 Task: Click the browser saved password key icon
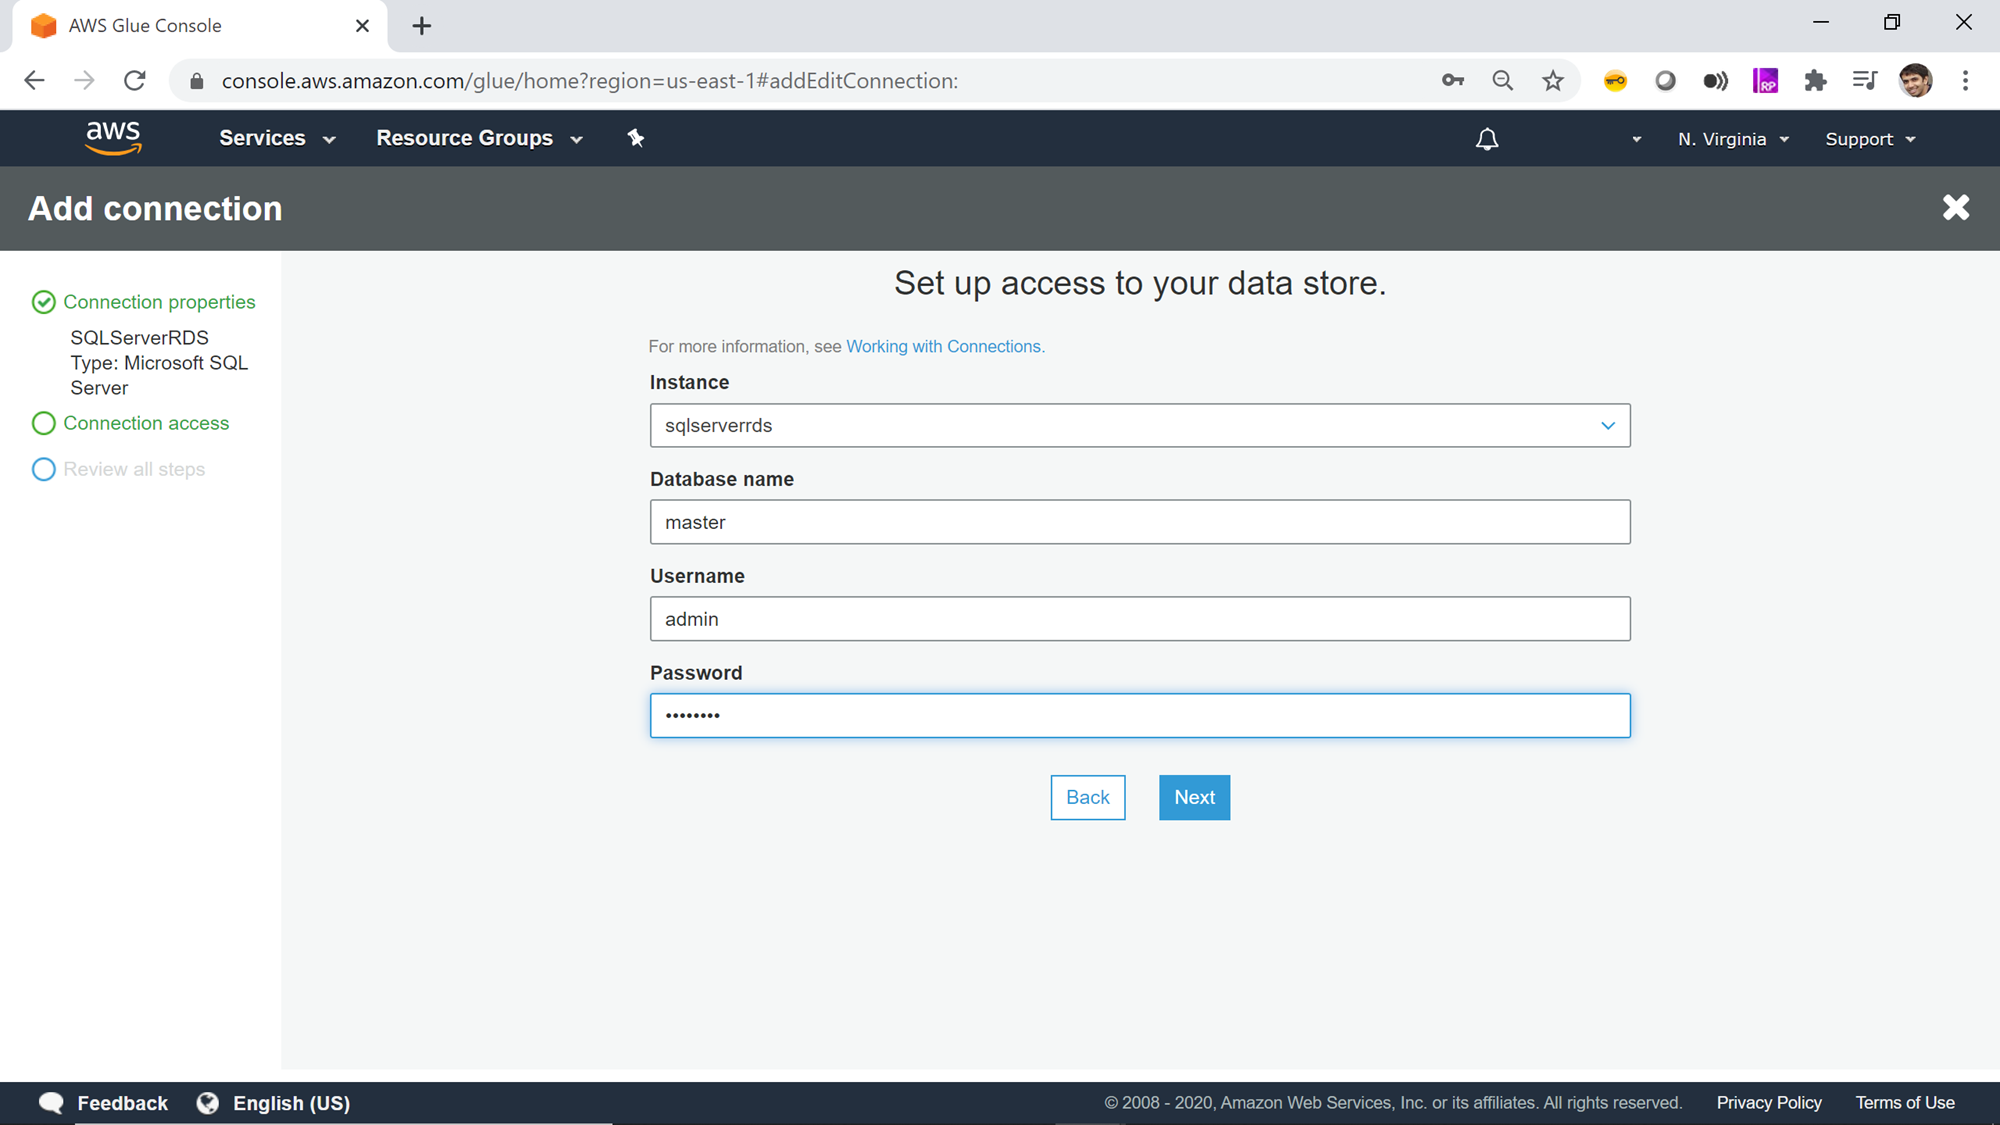1452,81
